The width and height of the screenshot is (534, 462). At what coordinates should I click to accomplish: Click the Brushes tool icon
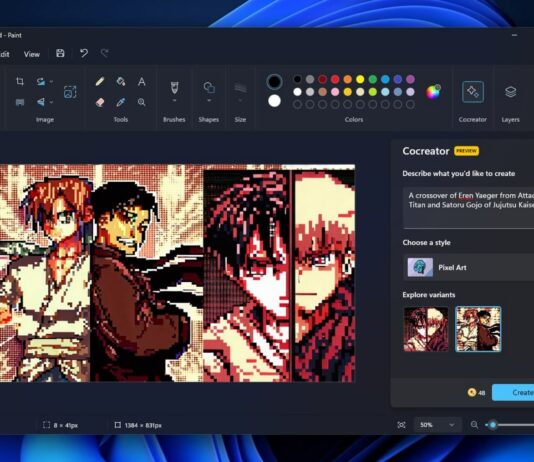coord(174,88)
